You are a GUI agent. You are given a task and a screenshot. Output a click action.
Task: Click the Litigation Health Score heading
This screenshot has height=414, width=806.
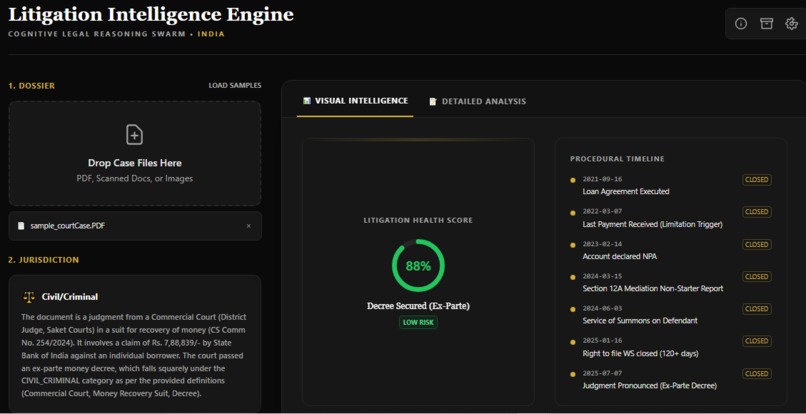(x=418, y=220)
